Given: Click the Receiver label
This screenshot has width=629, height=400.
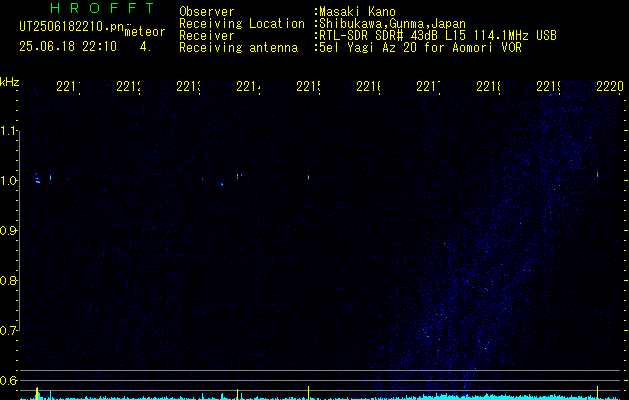Looking at the screenshot, I should [x=207, y=35].
